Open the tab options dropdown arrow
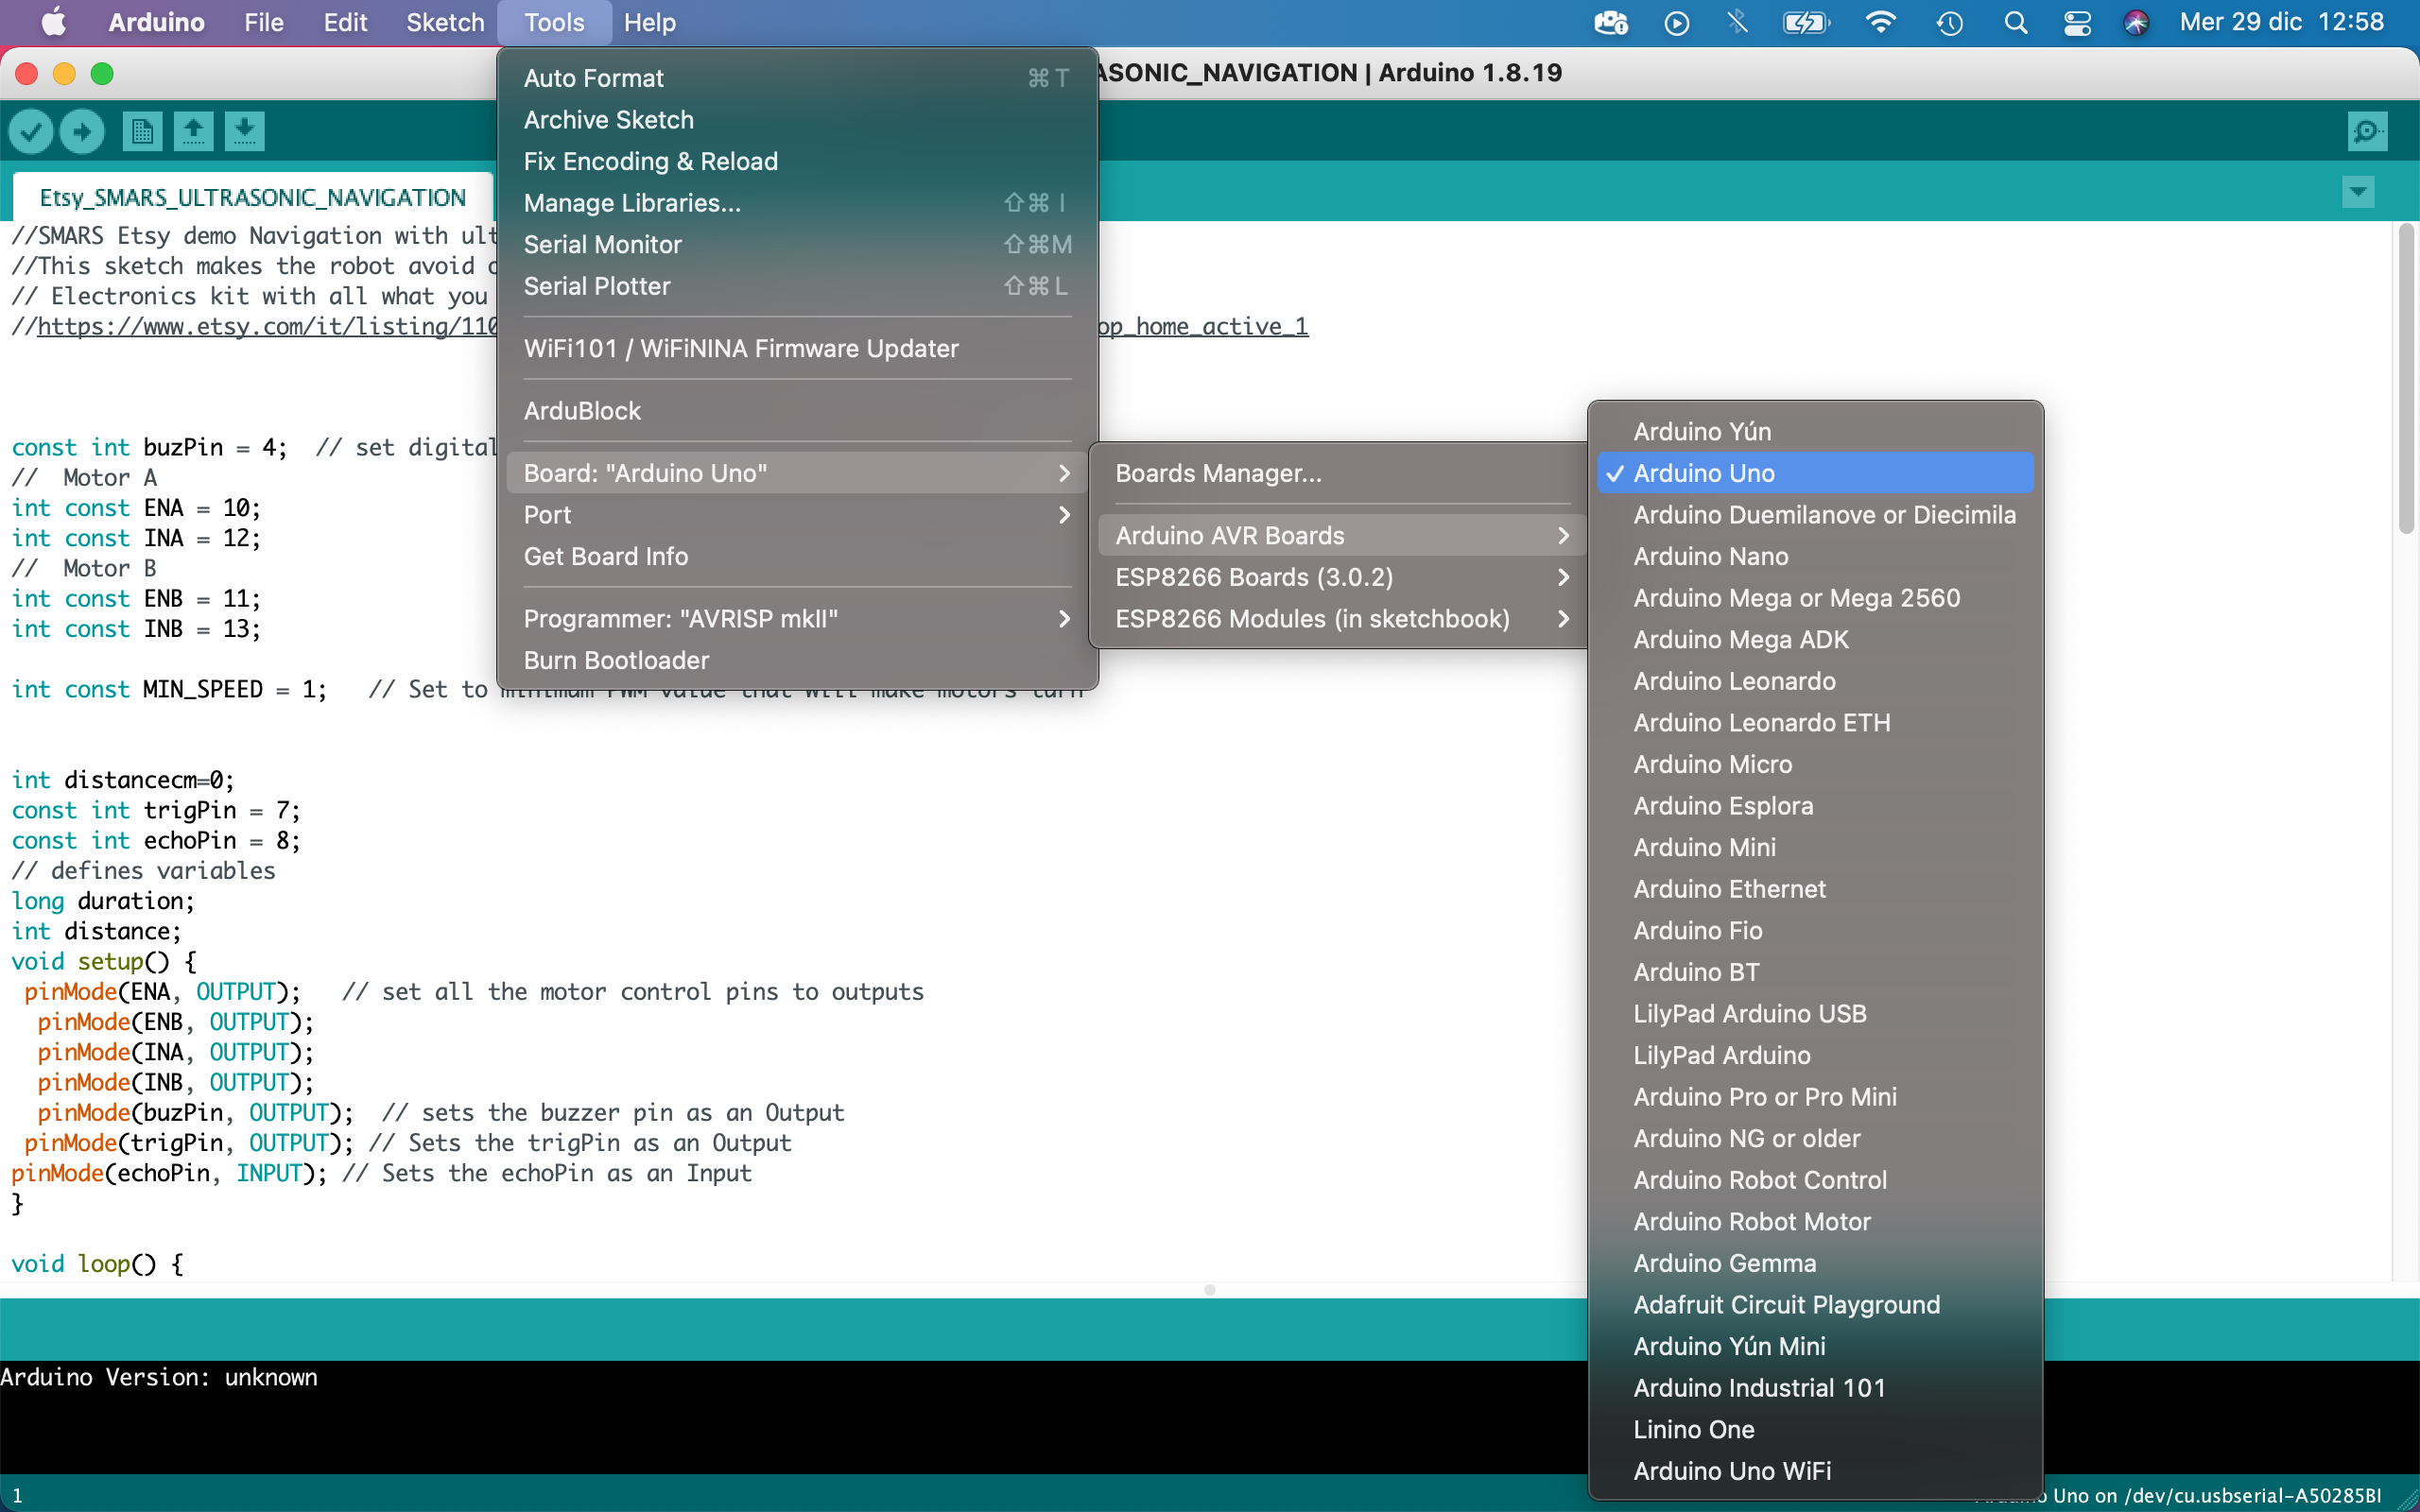 (x=2358, y=192)
